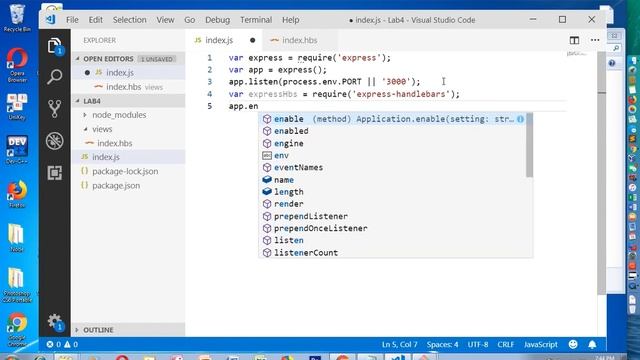The image size is (640, 360).
Task: Open the Terminal menu
Action: [x=256, y=20]
